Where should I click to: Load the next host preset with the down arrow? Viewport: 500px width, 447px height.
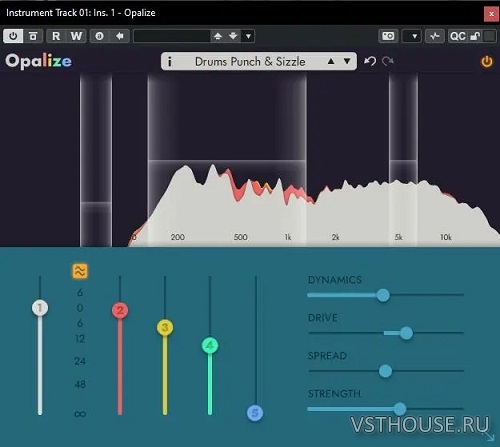(233, 36)
